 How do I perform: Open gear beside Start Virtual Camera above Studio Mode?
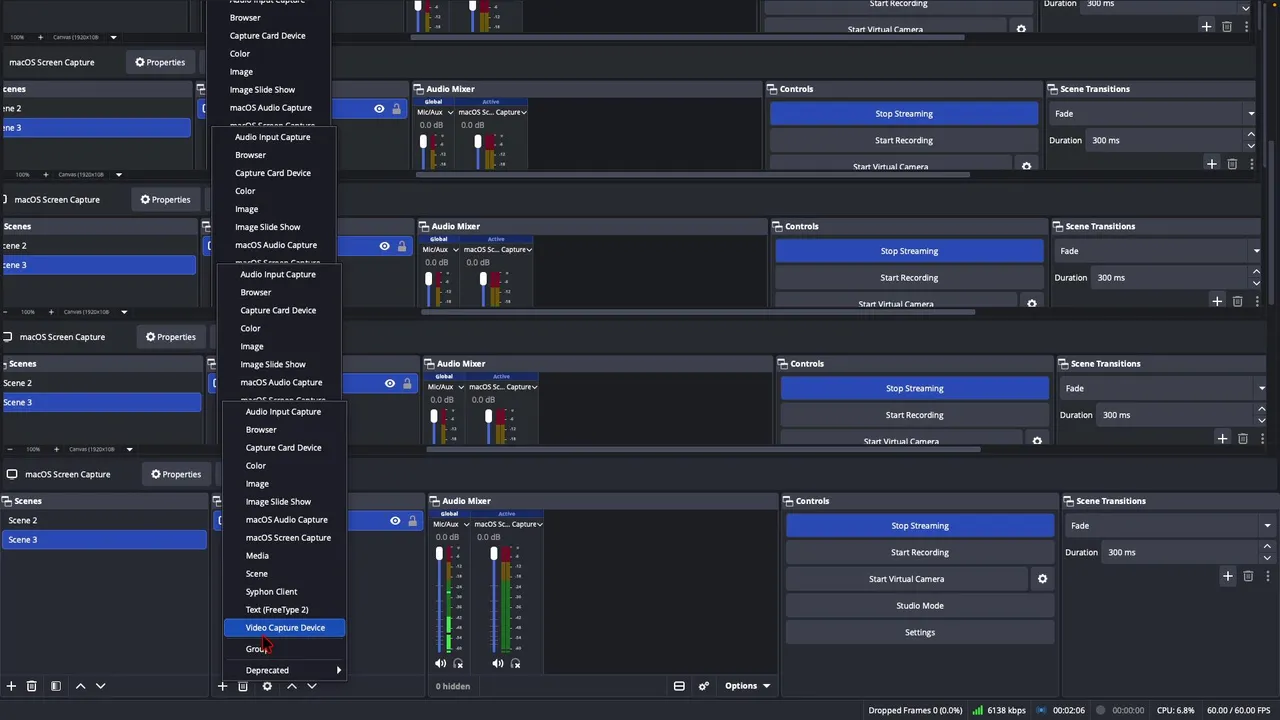pos(1042,579)
